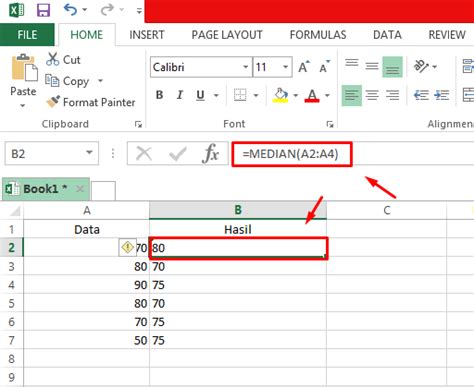
Task: Select Align Left
Action: coord(352,95)
